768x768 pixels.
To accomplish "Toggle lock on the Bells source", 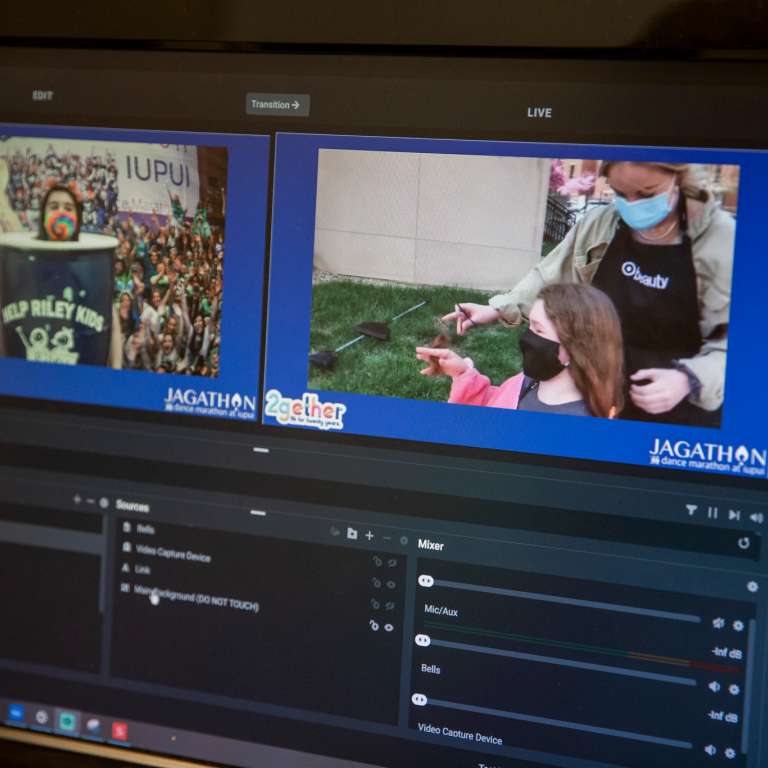I will 377,561.
